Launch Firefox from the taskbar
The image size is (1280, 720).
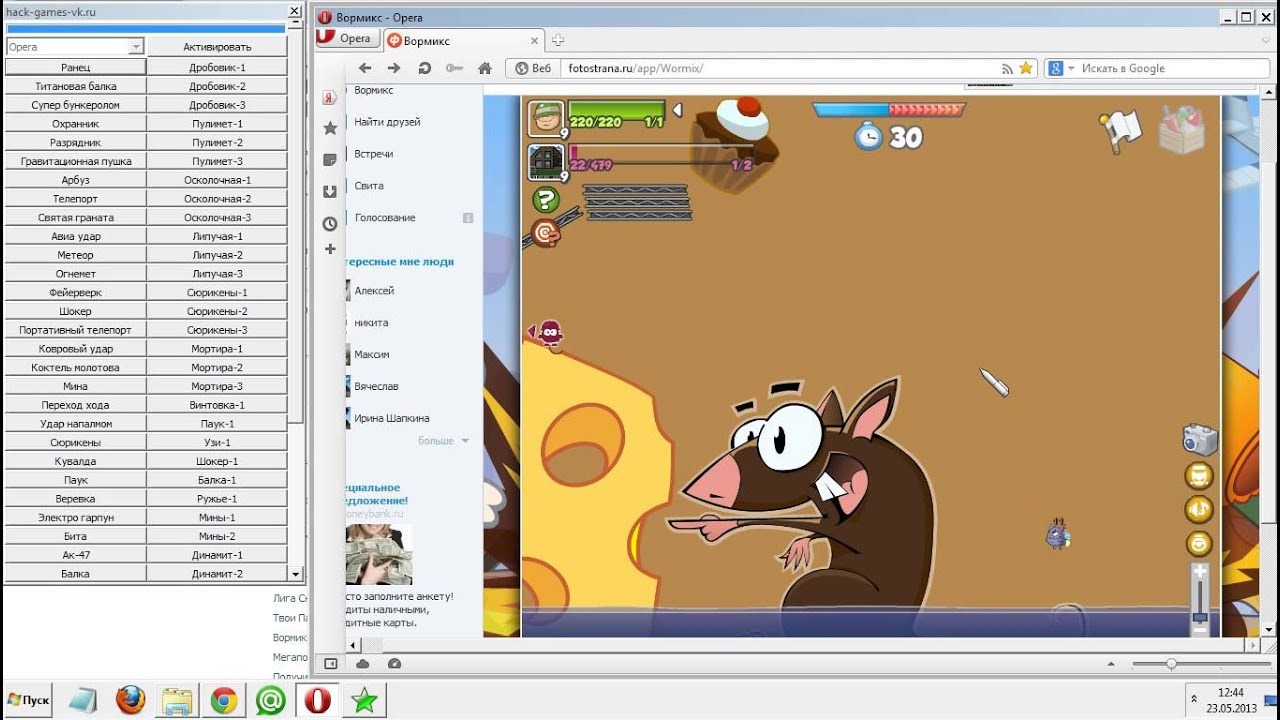pyautogui.click(x=130, y=701)
